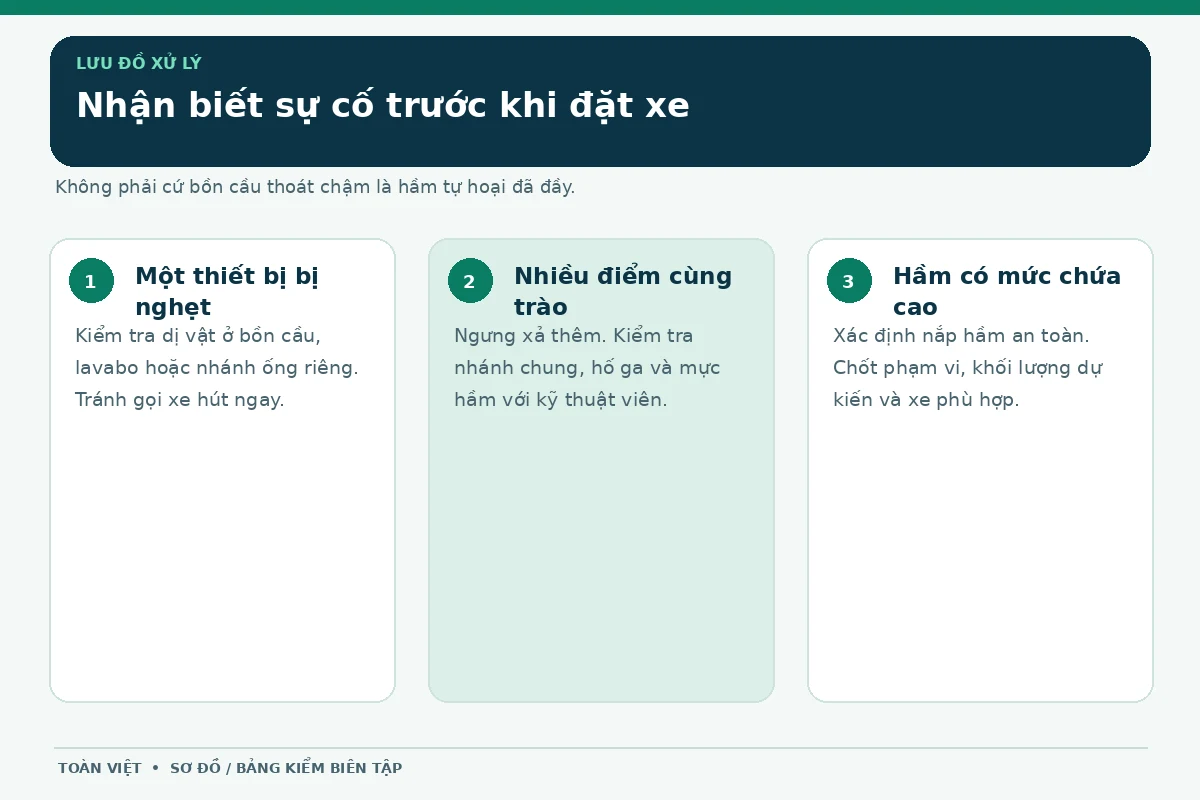
Task: Click the line 'hầm với kỹ thuật viên.'
Action: tap(560, 400)
